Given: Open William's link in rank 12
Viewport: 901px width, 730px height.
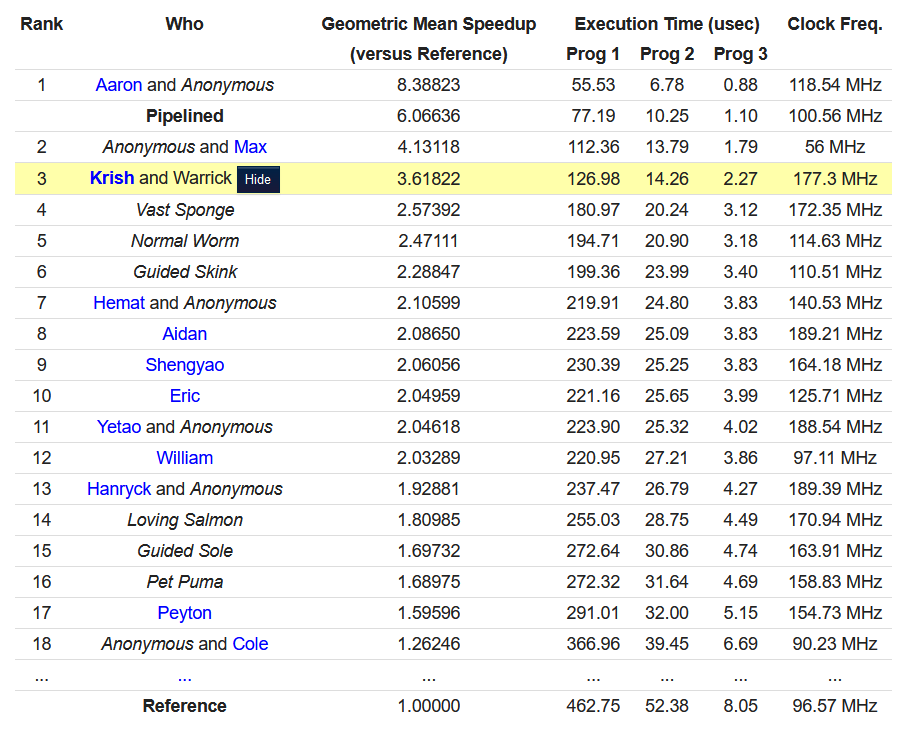Looking at the screenshot, I should click(x=184, y=457).
